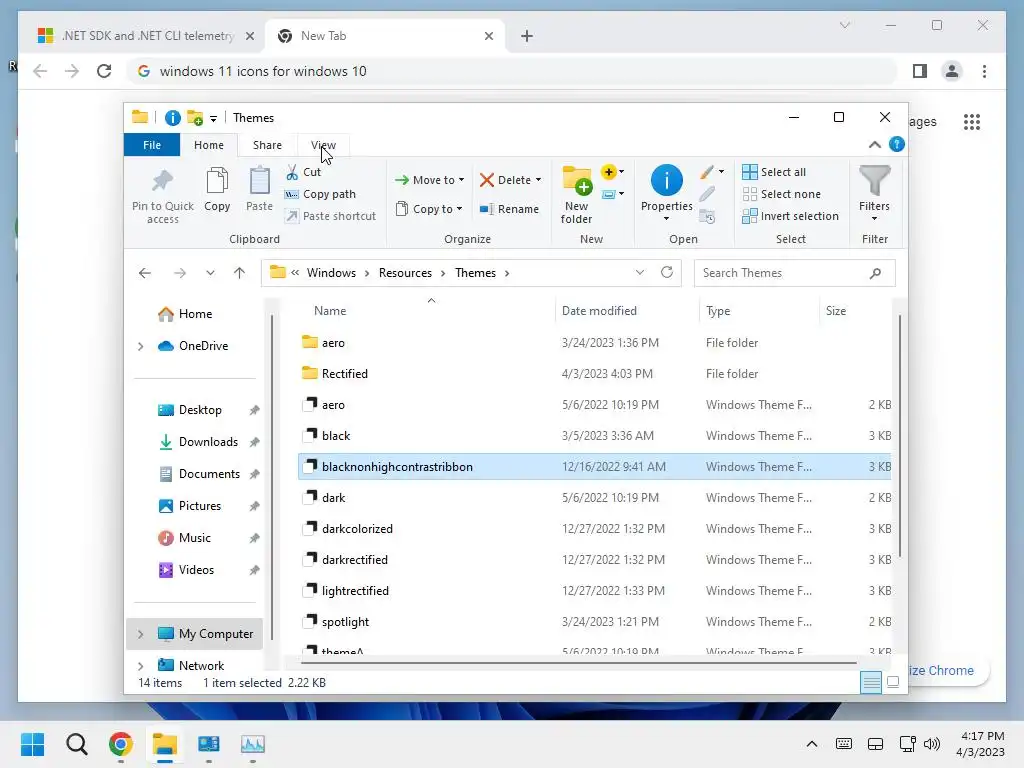Click the taskbar Search magnifier
The height and width of the screenshot is (768, 1024).
click(x=76, y=744)
